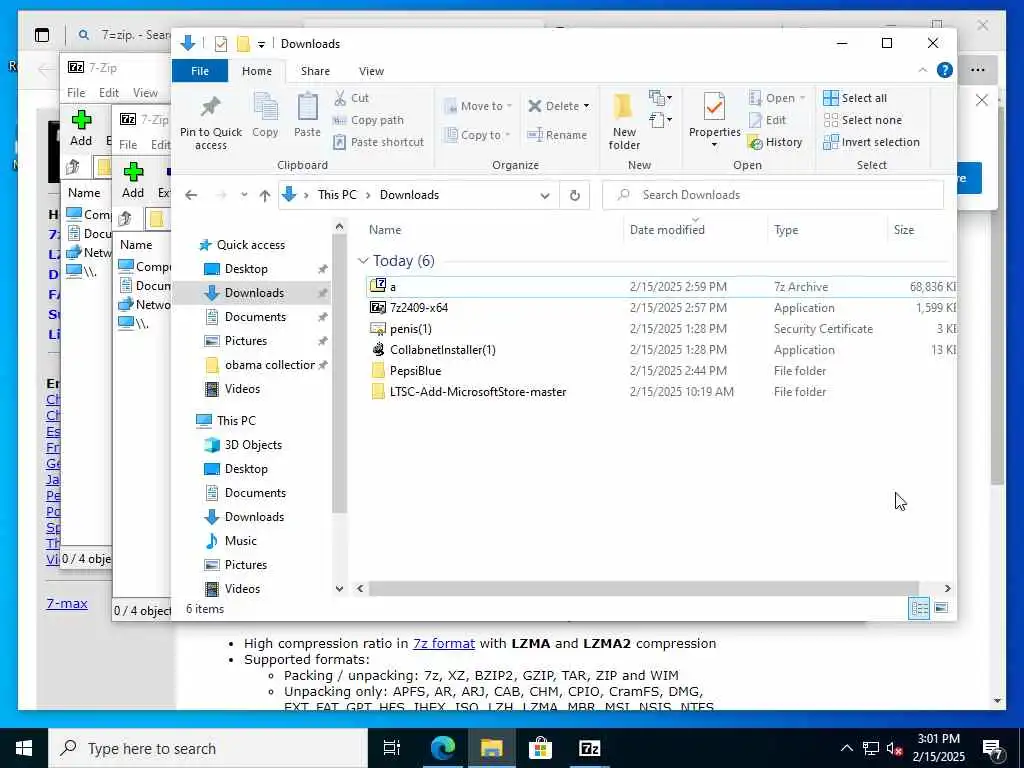
Task: Click the Search Downloads field
Action: [x=773, y=195]
